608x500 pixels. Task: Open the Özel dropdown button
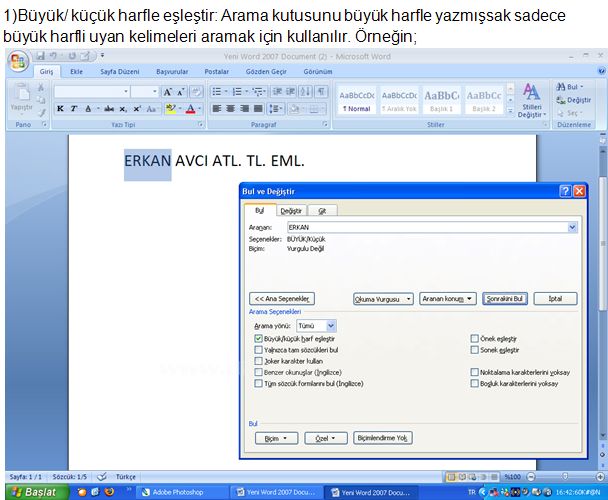326,438
